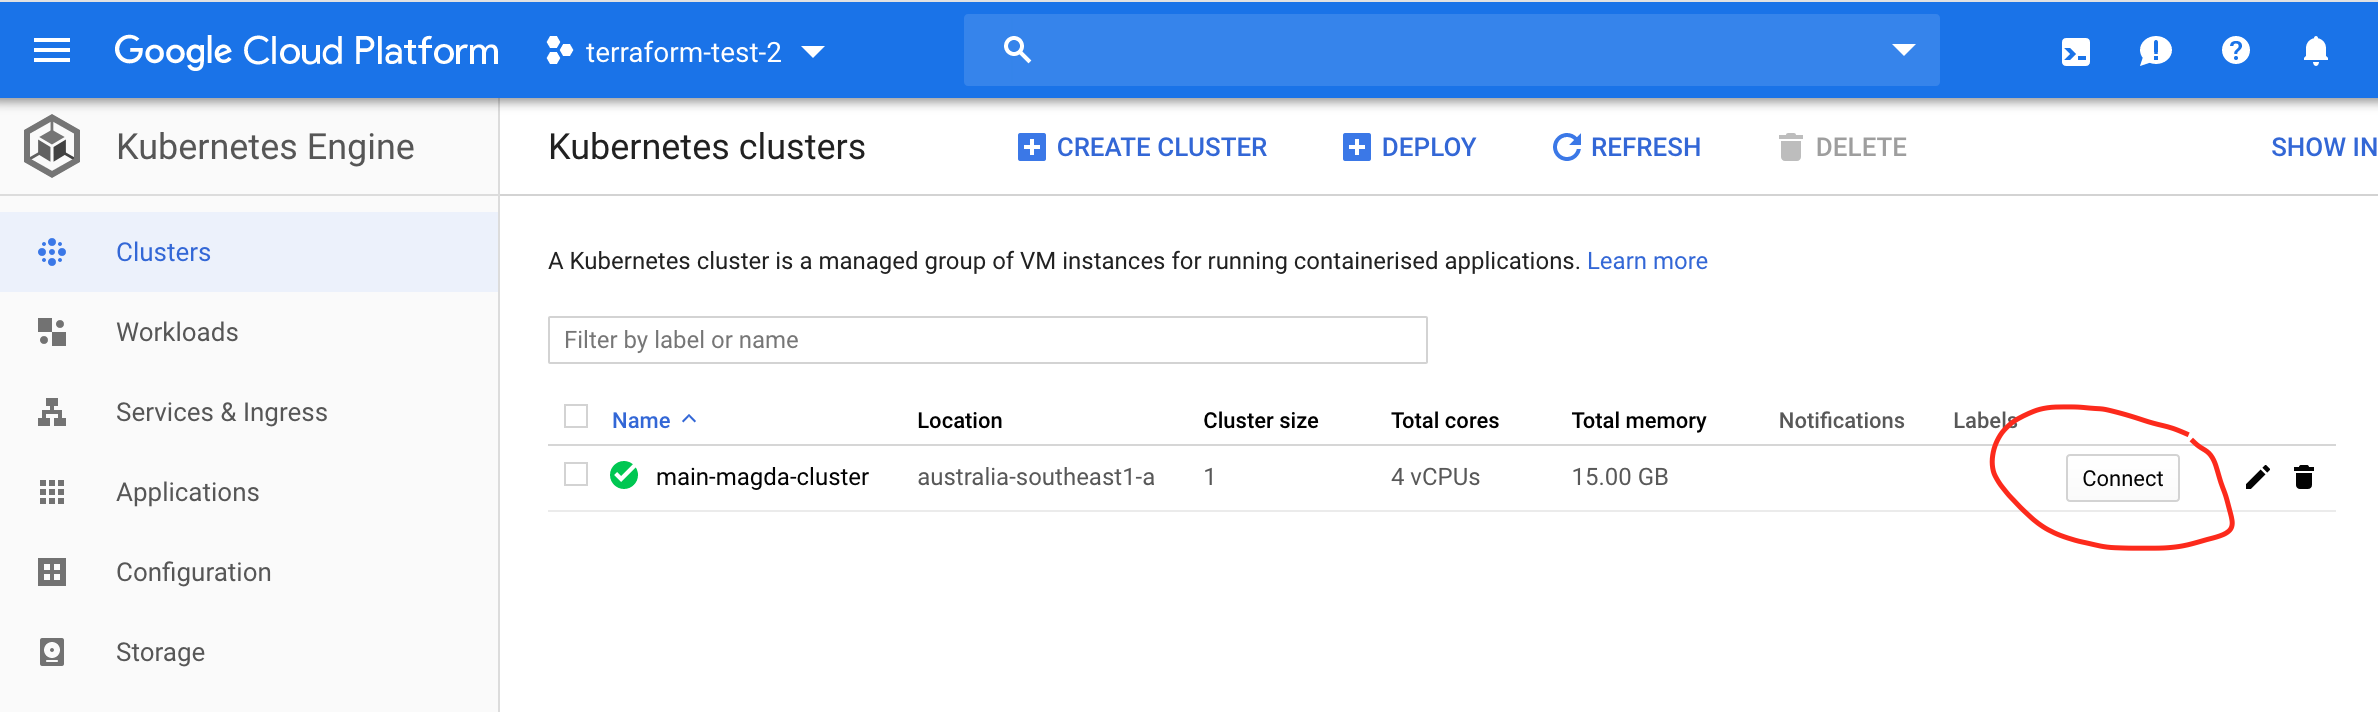This screenshot has width=2378, height=712.
Task: Click the australia-southeast1-a location cell
Action: click(1036, 477)
